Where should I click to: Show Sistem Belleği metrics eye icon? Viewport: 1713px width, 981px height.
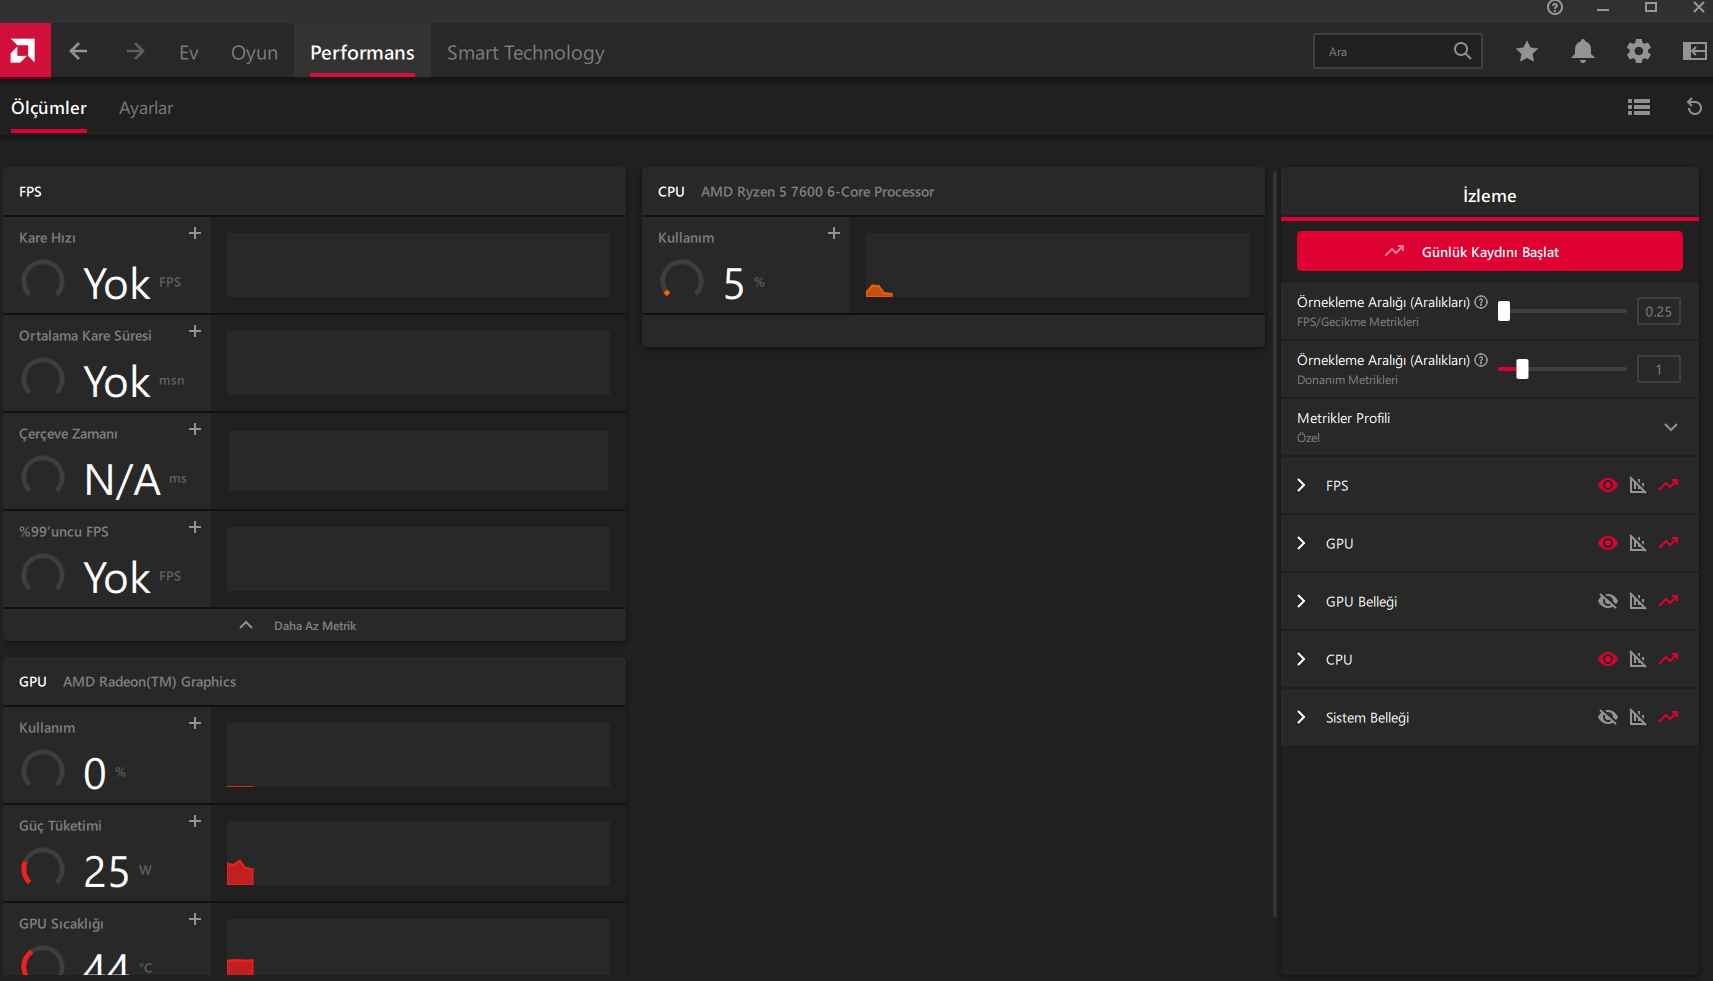tap(1607, 717)
